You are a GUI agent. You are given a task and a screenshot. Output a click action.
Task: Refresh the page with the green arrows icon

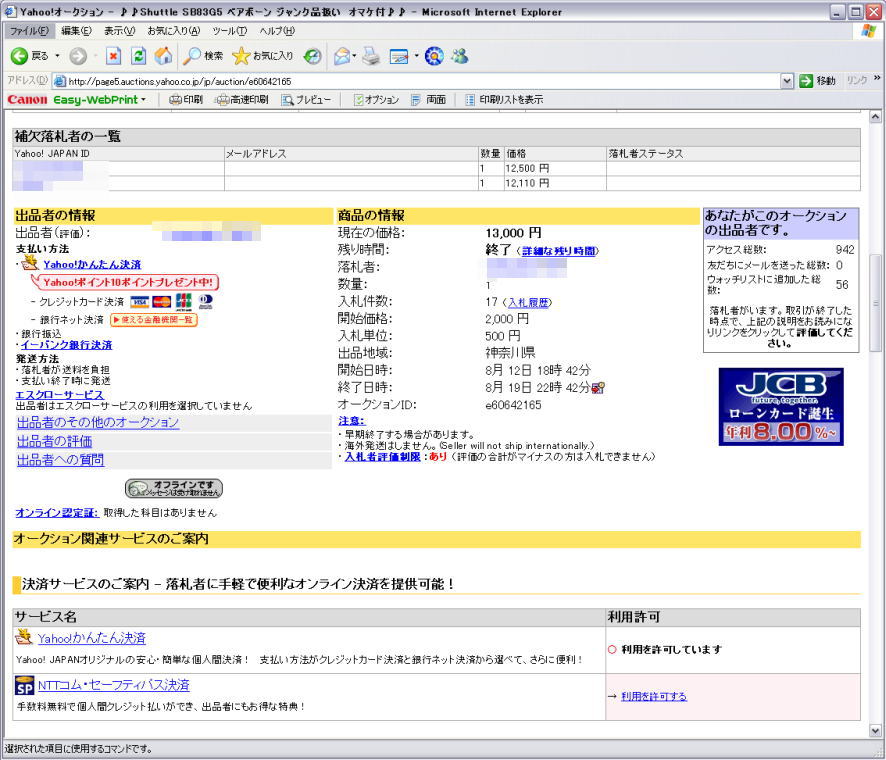138,55
